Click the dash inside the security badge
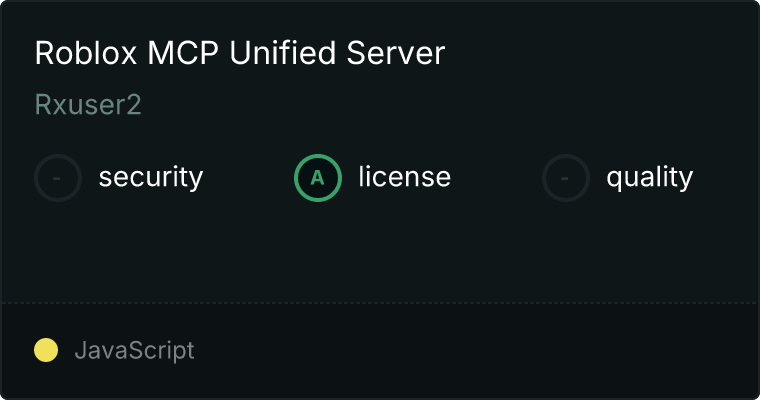 [57, 178]
